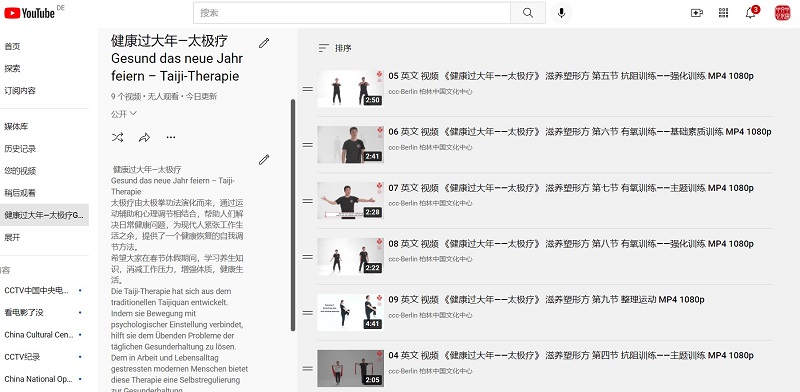The image size is (800, 392).
Task: Open the account avatar menu
Action: tap(782, 13)
